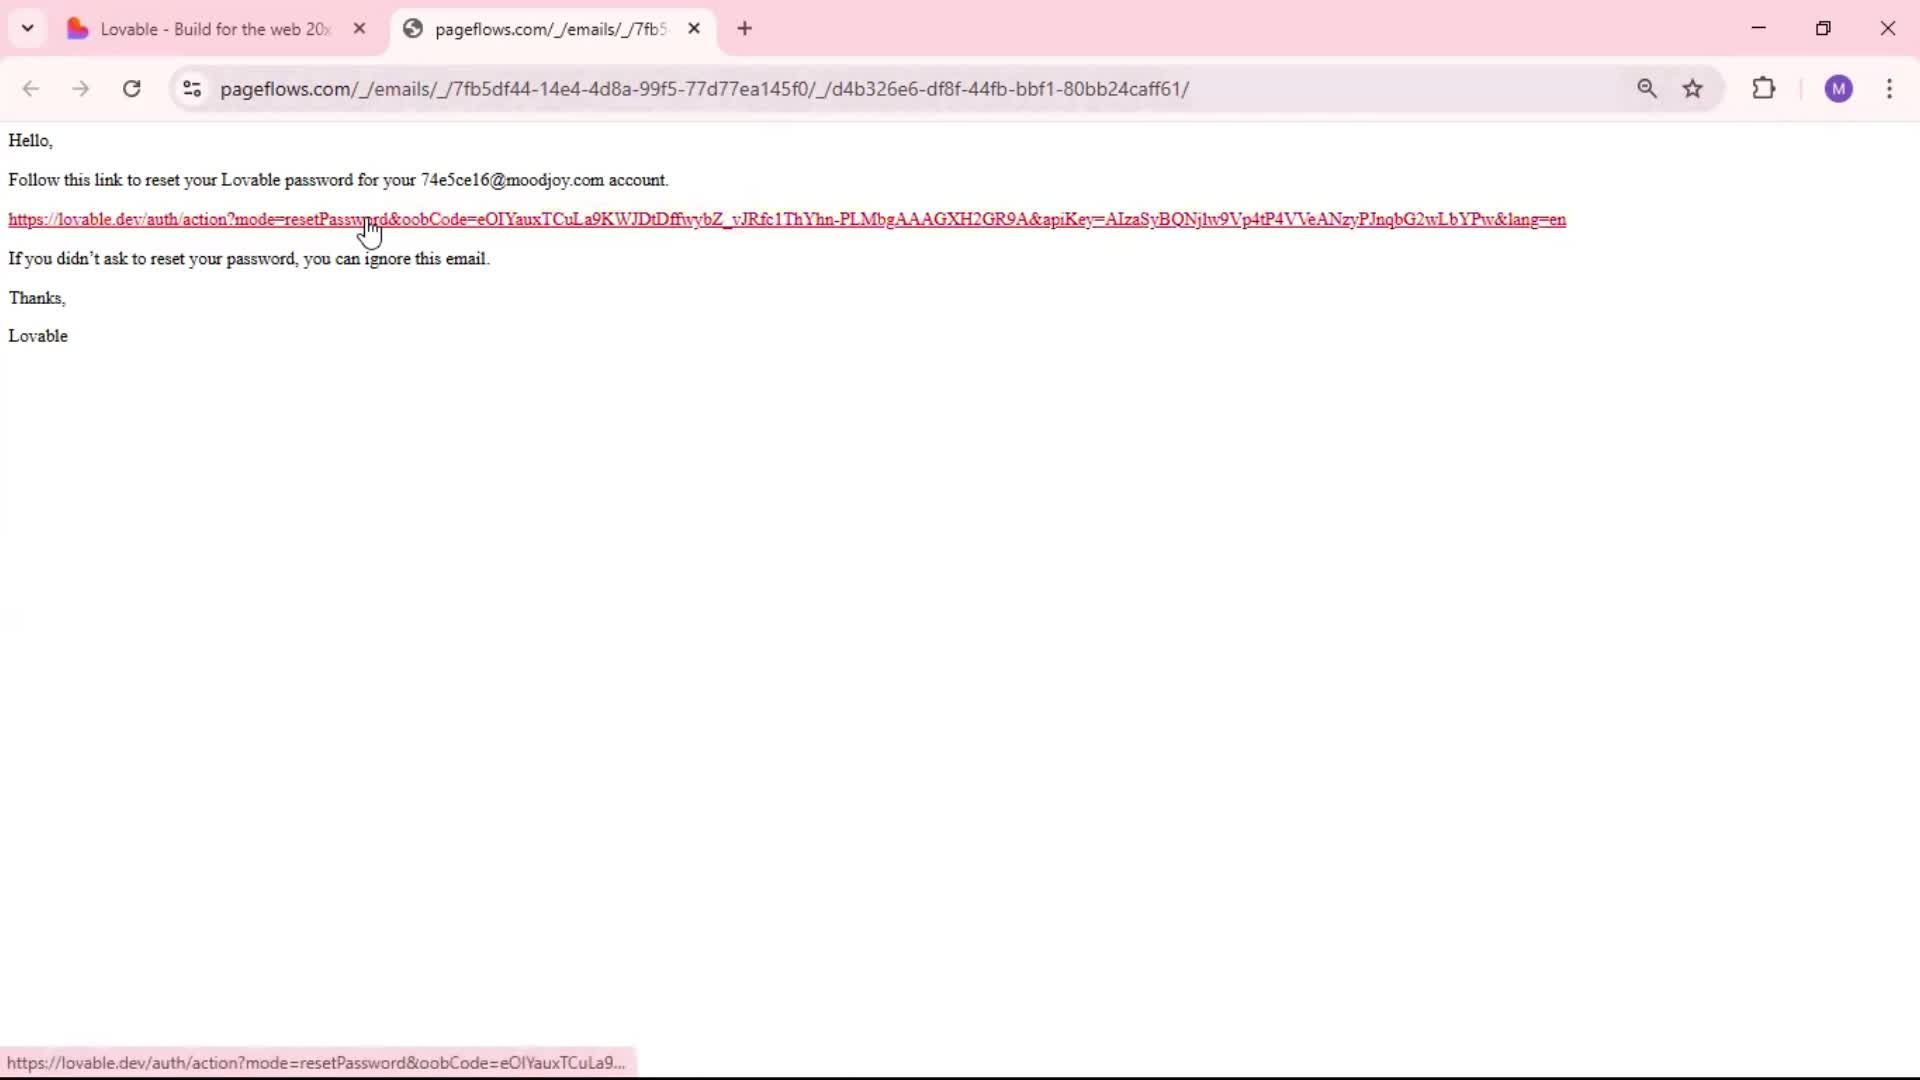View site information icon in address bar
The width and height of the screenshot is (1920, 1080).
[192, 89]
